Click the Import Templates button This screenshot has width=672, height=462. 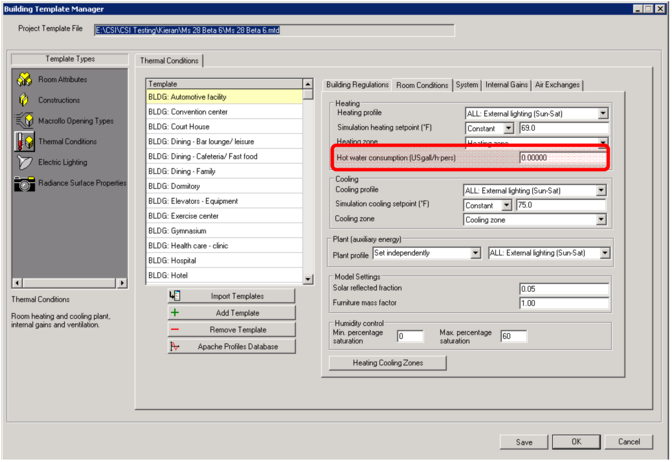(x=231, y=296)
